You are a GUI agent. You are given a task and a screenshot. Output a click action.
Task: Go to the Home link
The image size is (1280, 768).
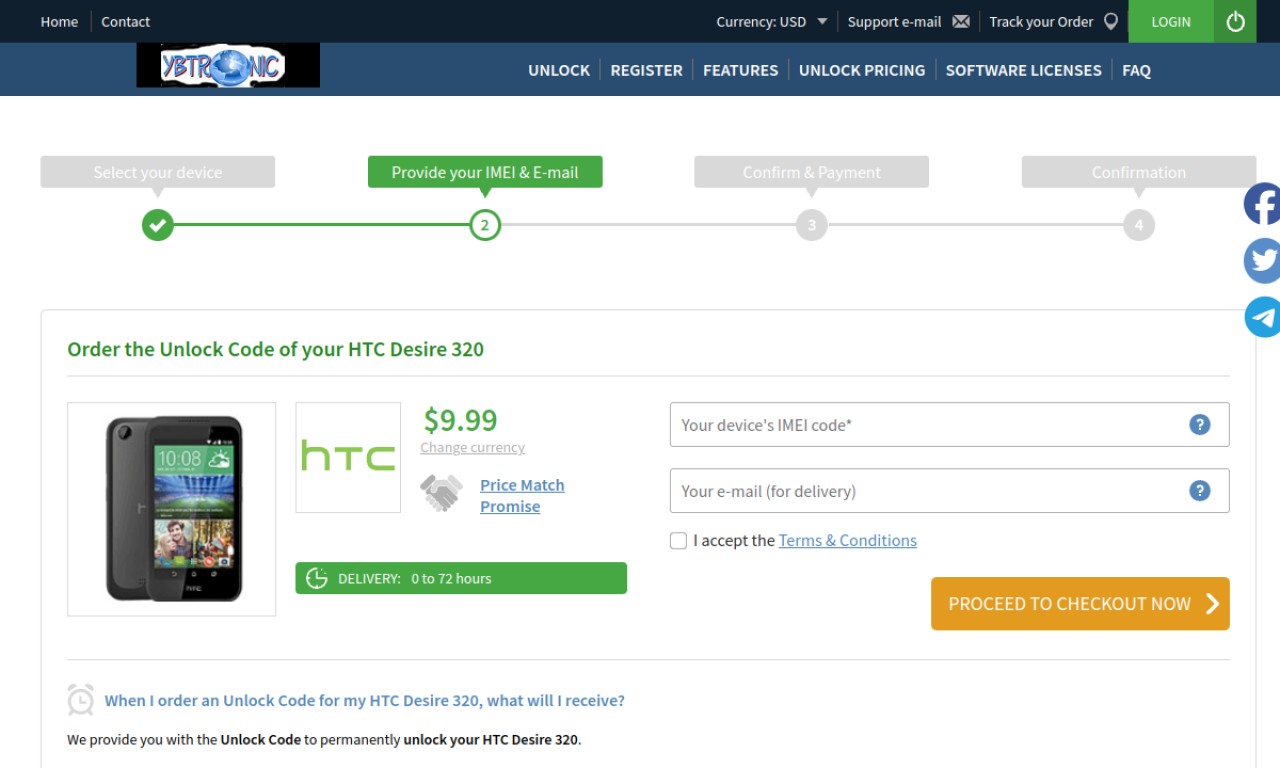59,21
